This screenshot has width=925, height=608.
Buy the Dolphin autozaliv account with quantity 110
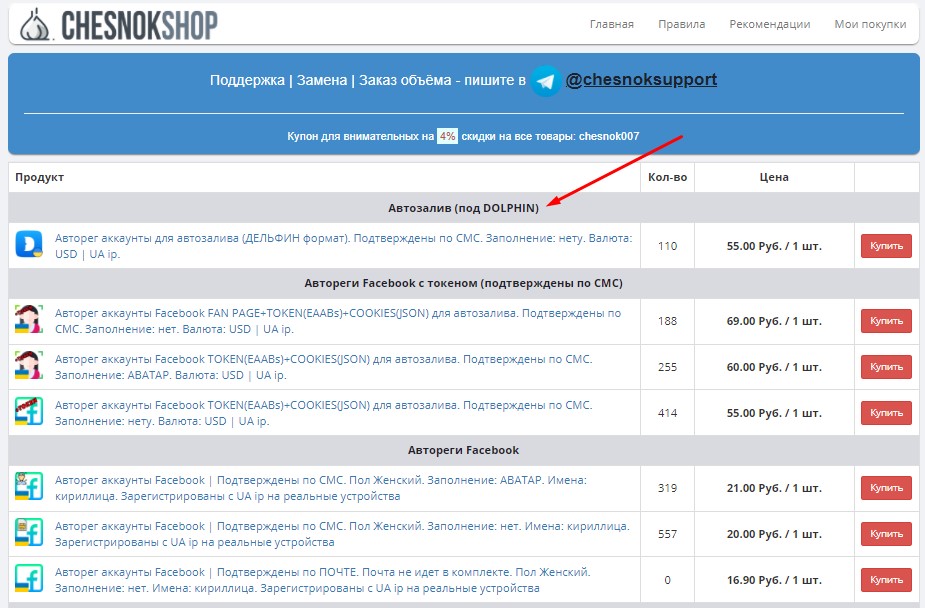886,246
